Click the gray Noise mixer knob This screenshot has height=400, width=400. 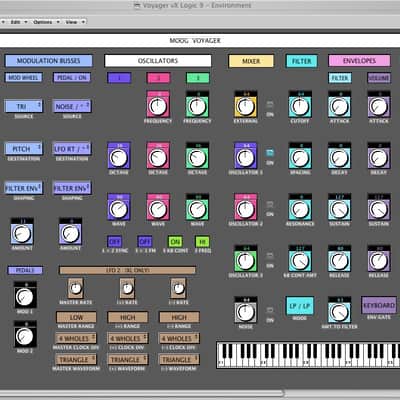click(x=246, y=312)
